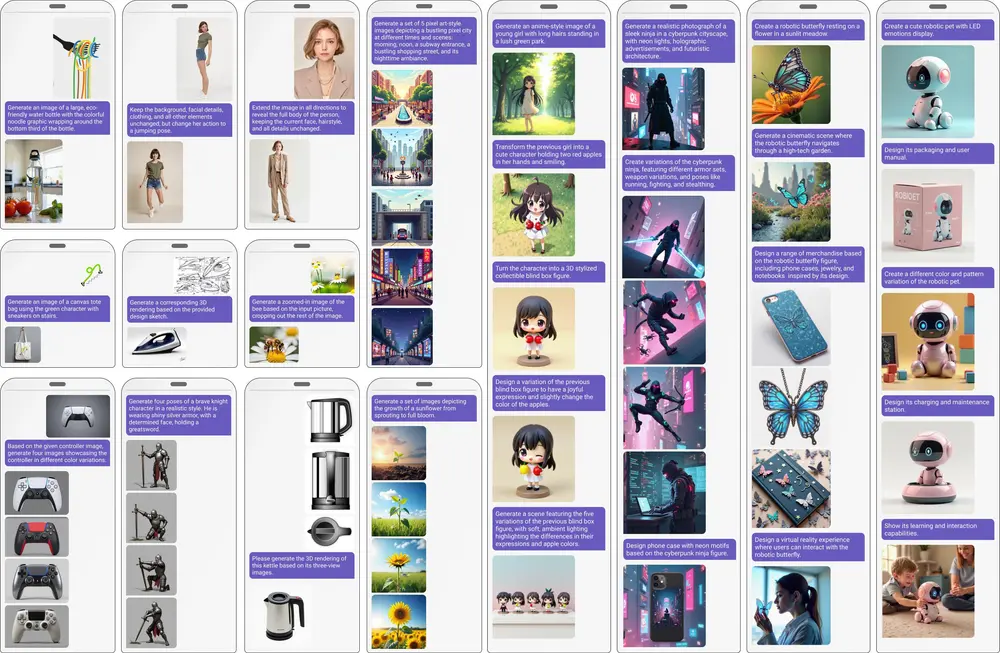
Task: Select the red and black controller variation
Action: point(37,537)
